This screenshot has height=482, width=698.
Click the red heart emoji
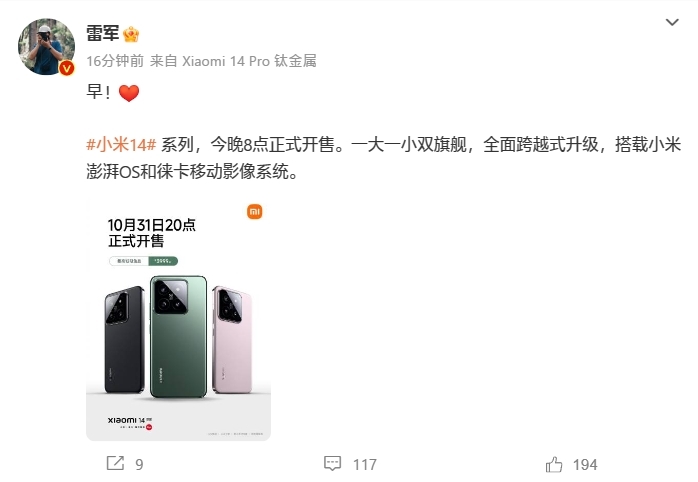tap(129, 93)
